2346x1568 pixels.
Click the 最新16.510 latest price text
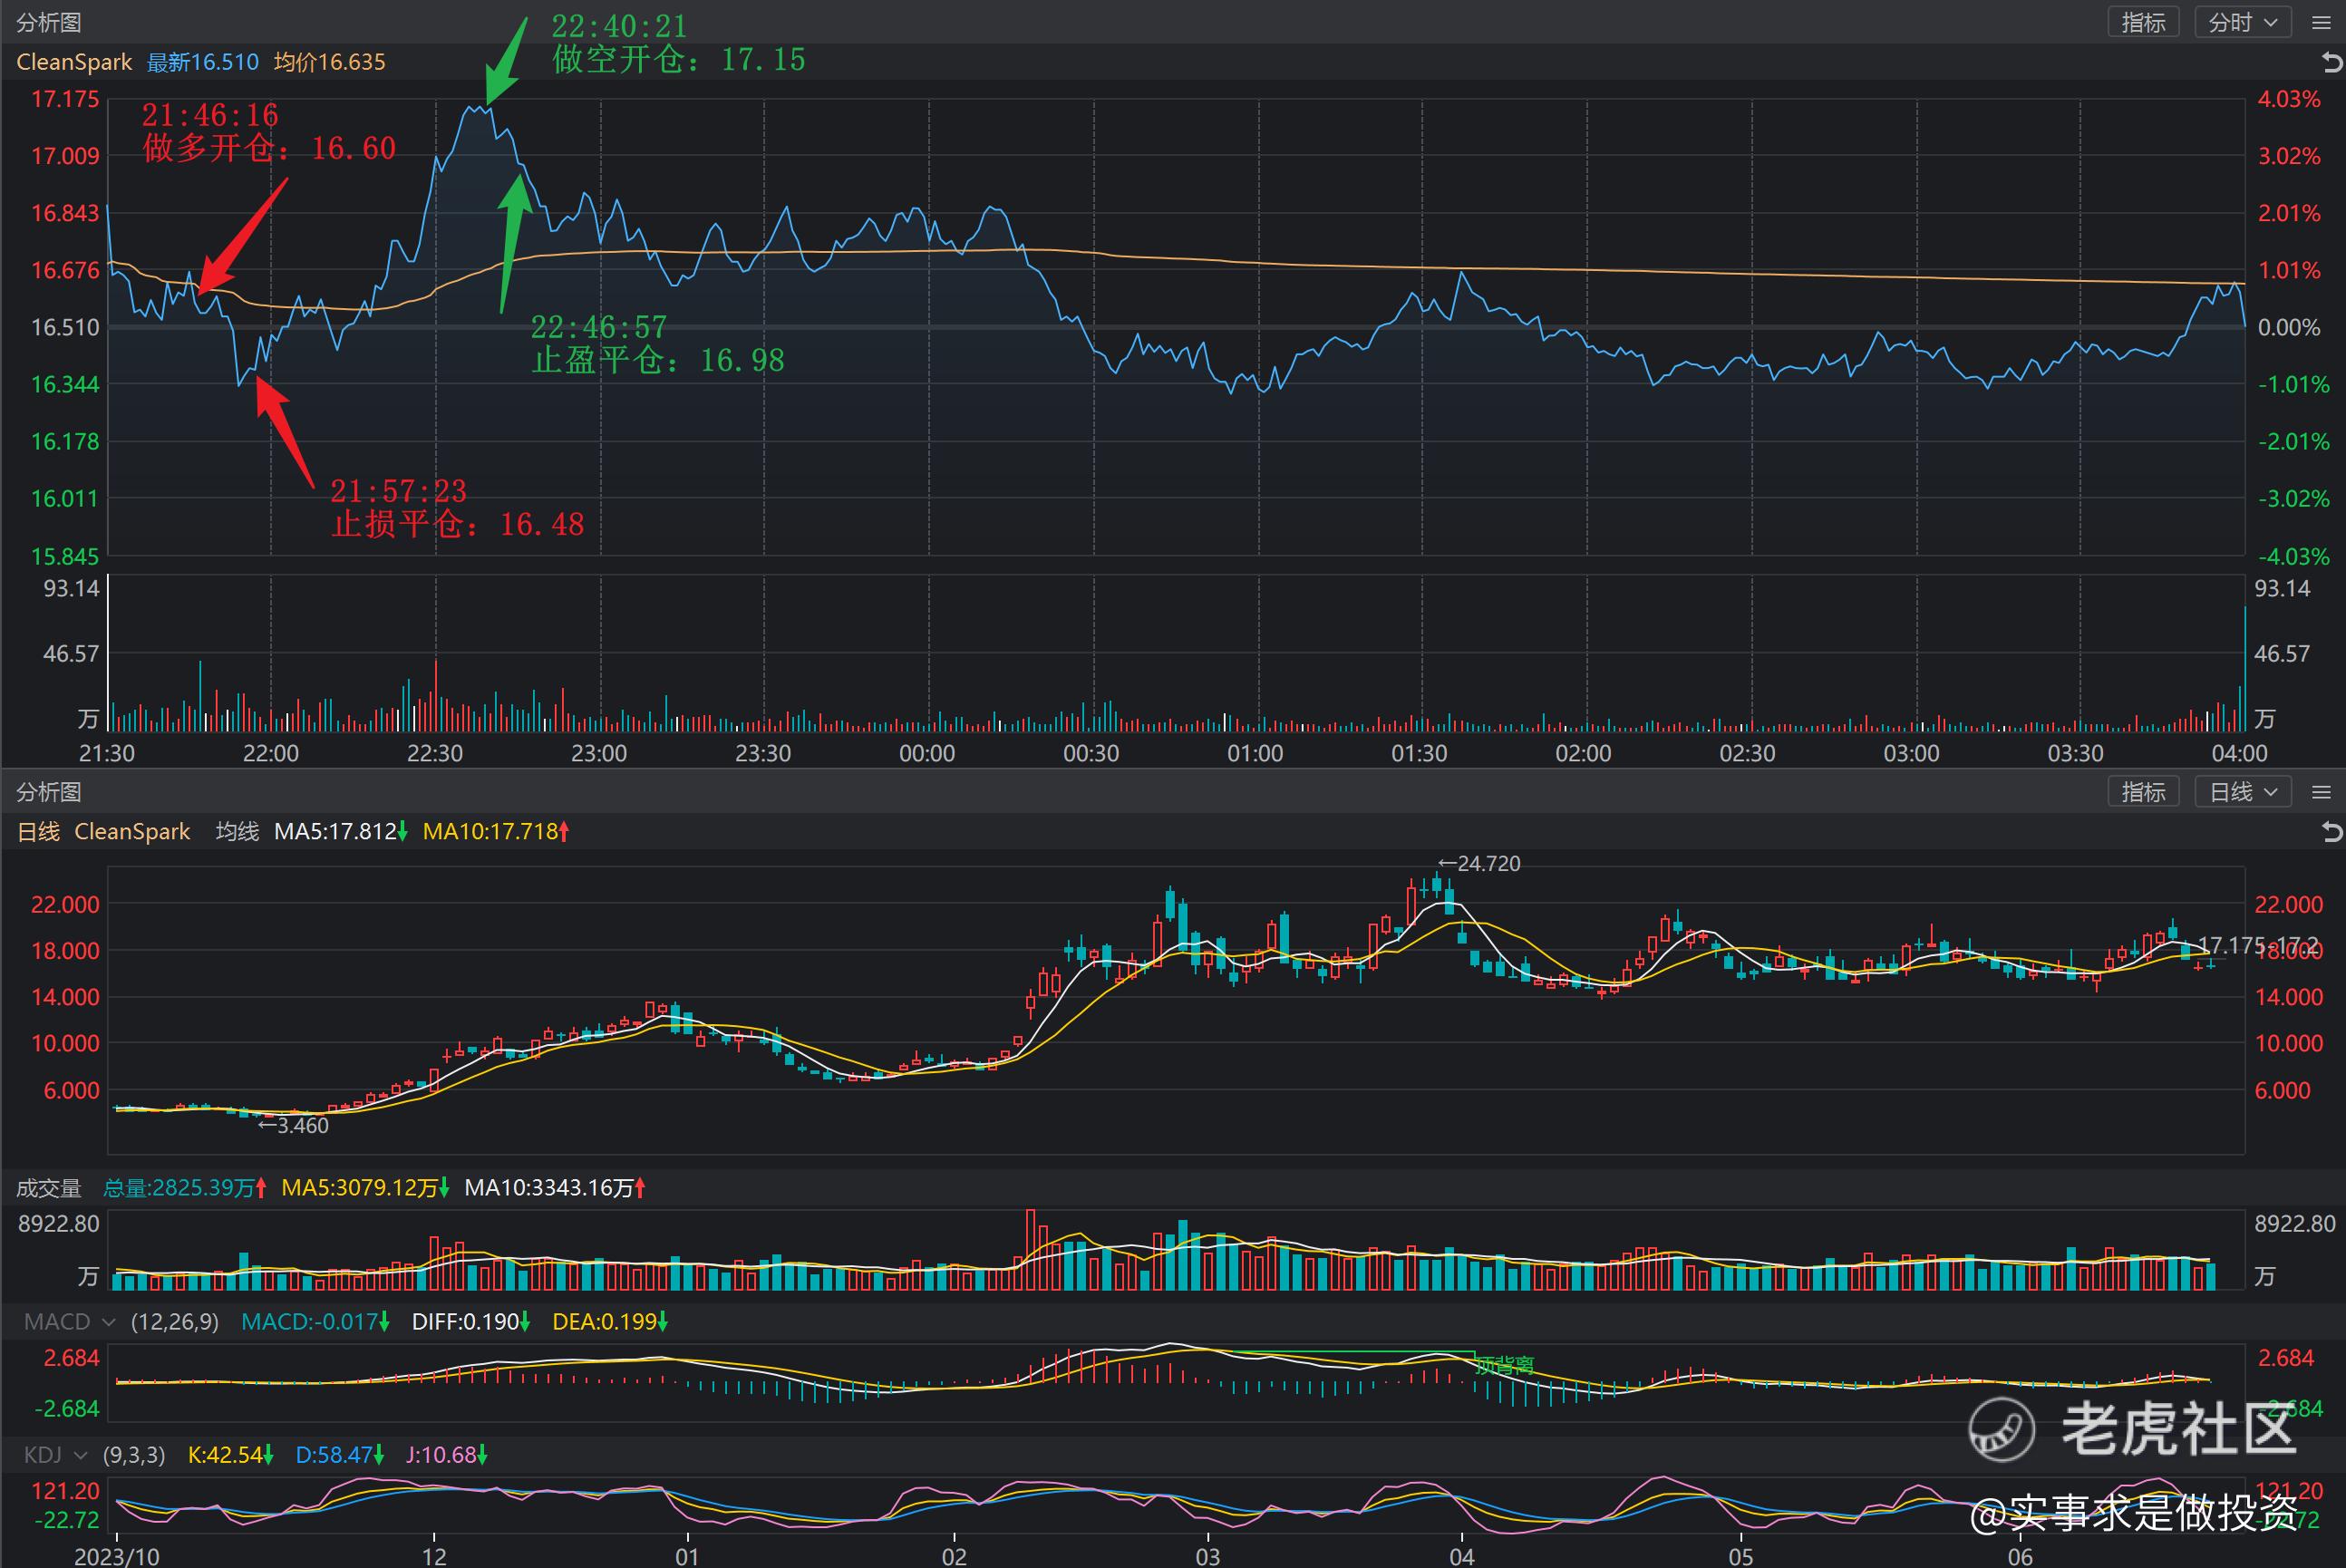[203, 62]
